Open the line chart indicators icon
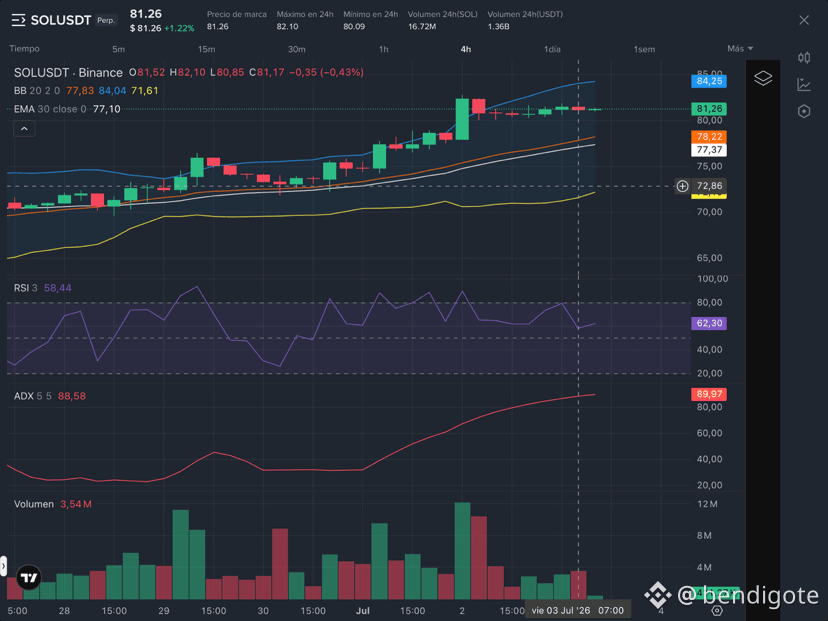Viewport: 828px width, 621px height. coord(804,84)
